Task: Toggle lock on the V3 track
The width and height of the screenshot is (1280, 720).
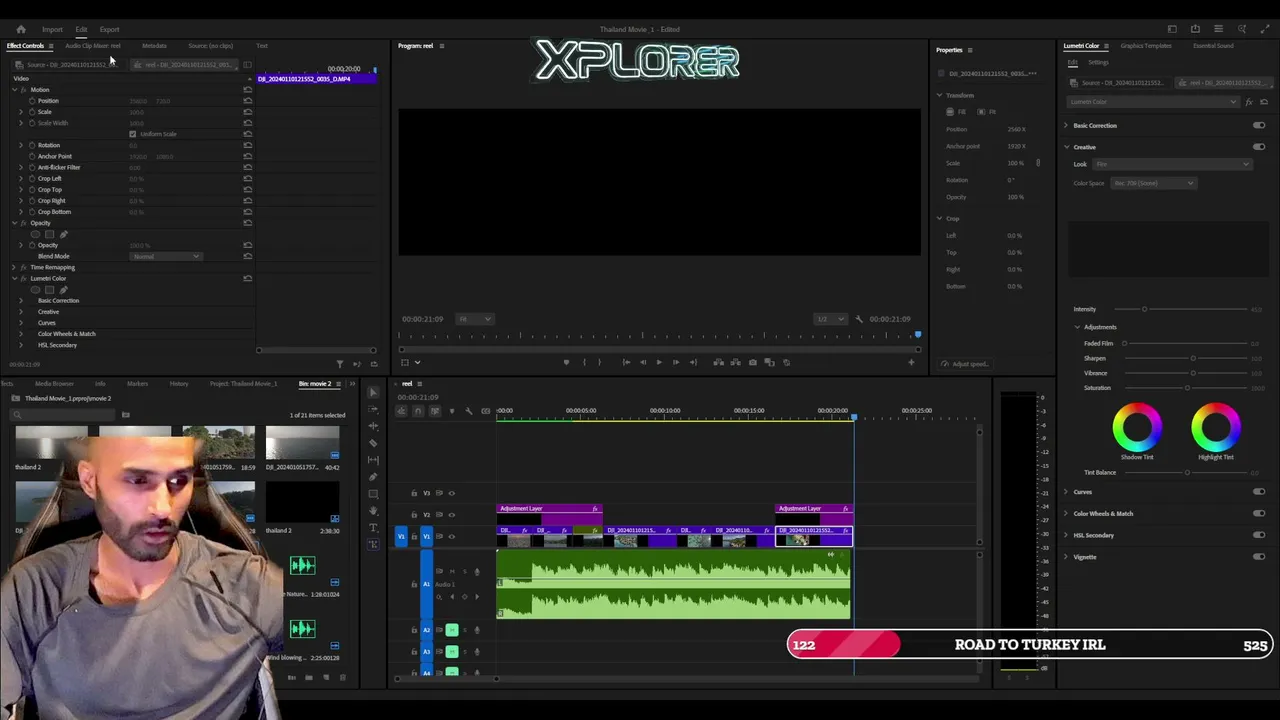Action: coord(414,493)
